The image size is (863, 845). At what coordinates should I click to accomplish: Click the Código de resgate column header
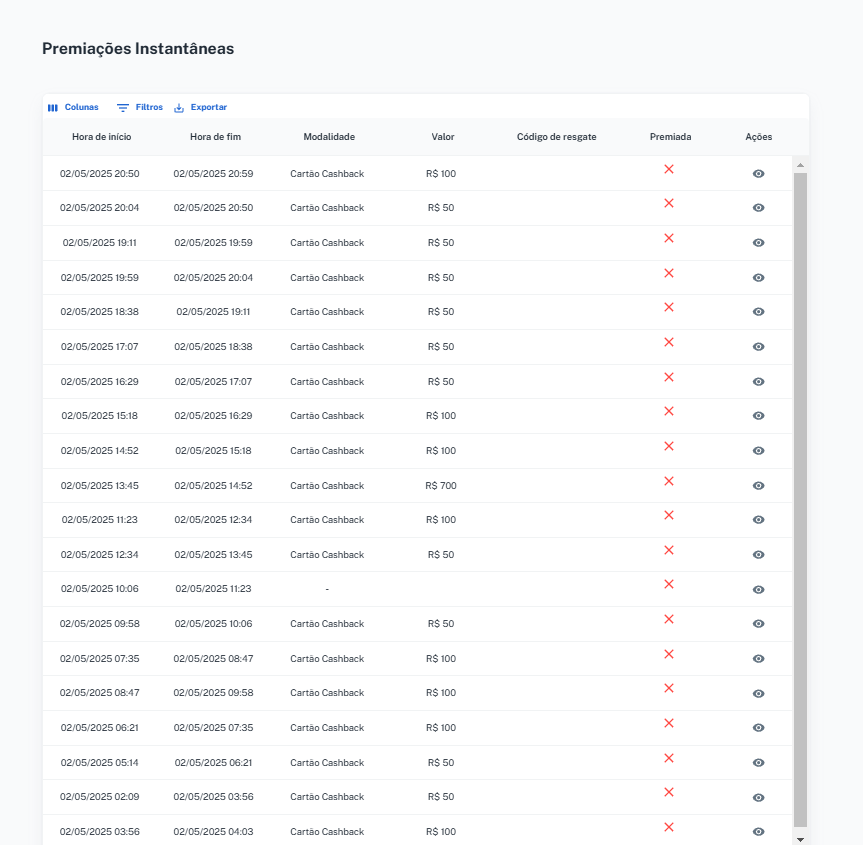tap(556, 137)
